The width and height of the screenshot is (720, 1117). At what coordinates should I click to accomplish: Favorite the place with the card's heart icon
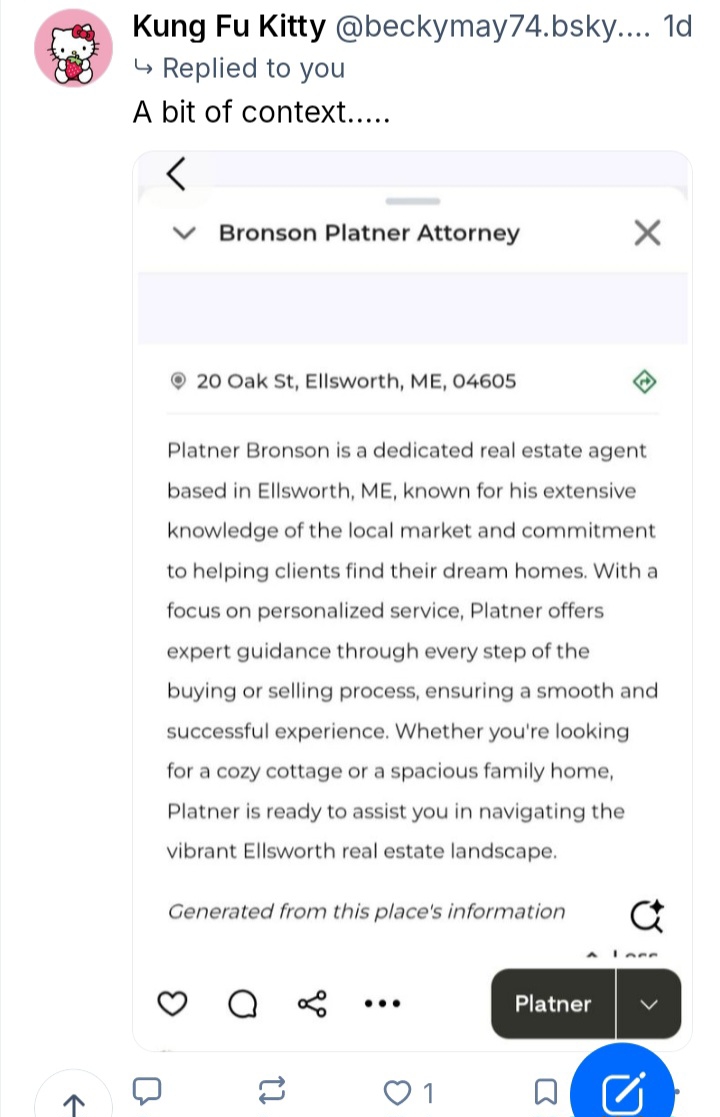point(174,1004)
